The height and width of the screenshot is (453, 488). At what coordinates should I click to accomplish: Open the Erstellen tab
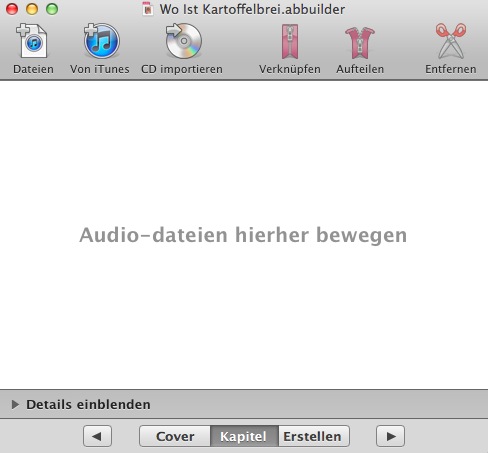pyautogui.click(x=314, y=436)
